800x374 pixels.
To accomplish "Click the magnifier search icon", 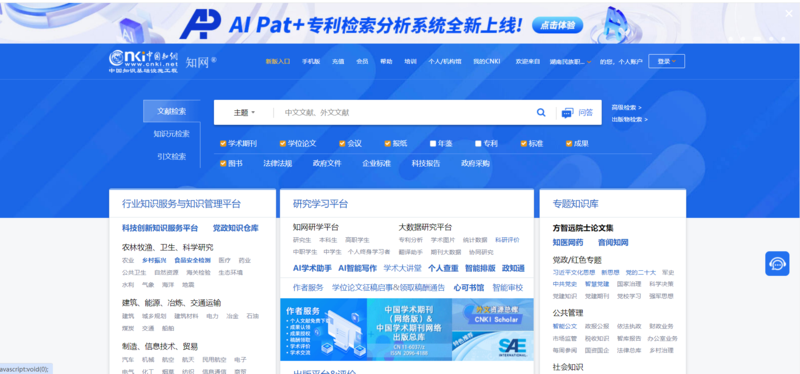I will coord(541,113).
